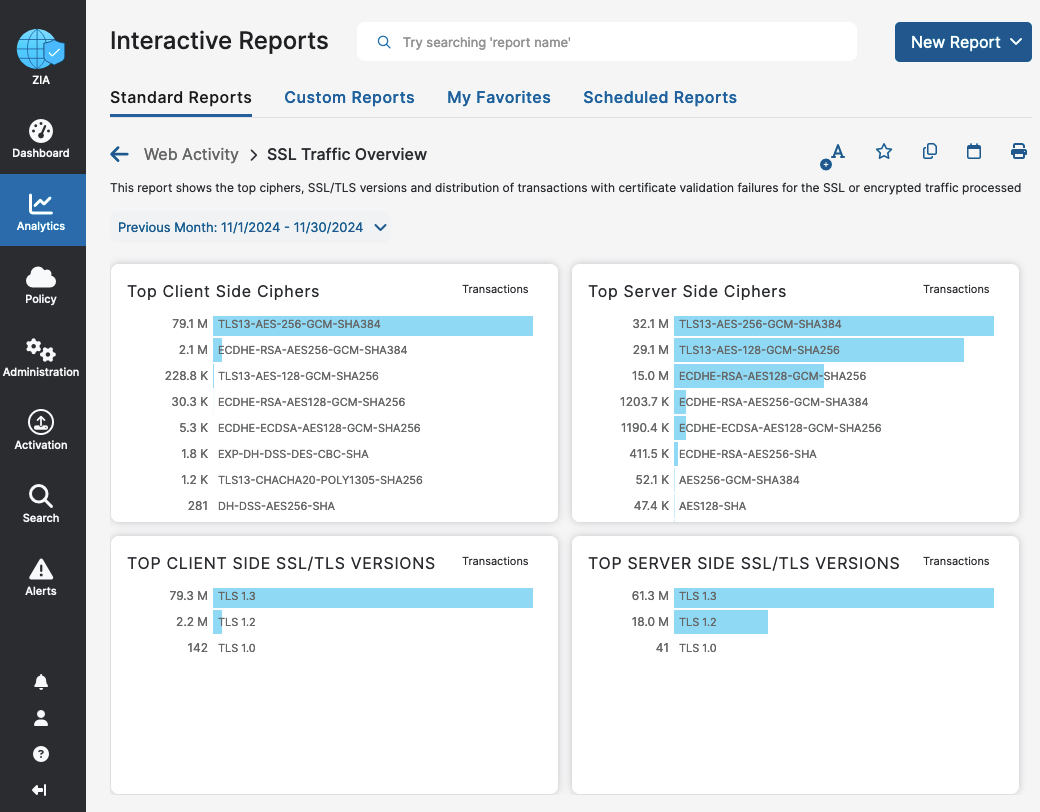The image size is (1040, 812).
Task: Click the schedule report calendar icon
Action: (973, 152)
